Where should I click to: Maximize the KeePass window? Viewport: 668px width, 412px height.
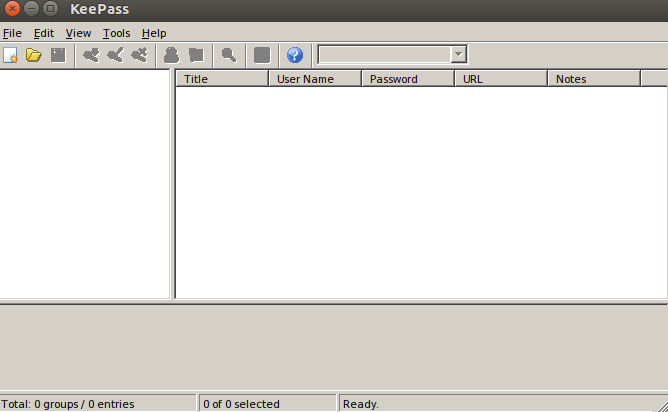pyautogui.click(x=50, y=9)
